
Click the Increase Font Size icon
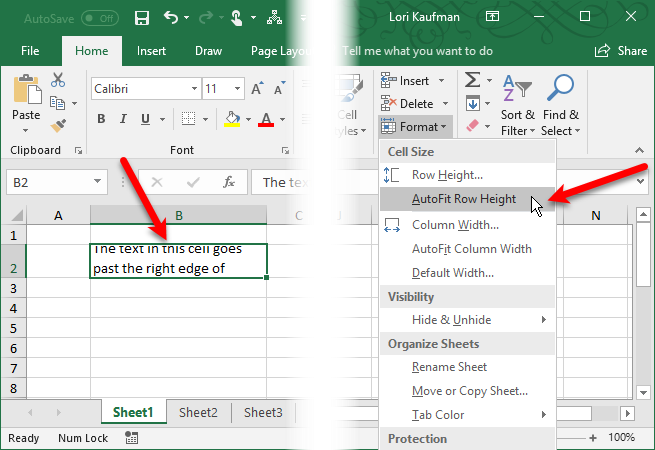[257, 88]
